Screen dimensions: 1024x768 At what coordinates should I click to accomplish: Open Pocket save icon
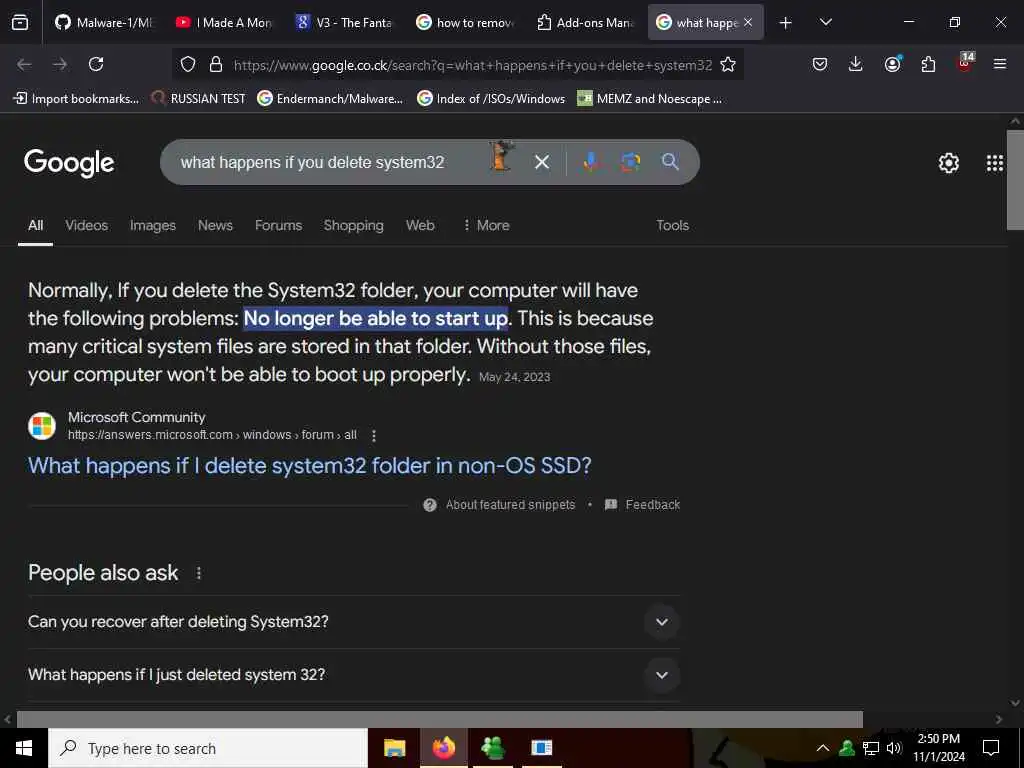coord(820,64)
